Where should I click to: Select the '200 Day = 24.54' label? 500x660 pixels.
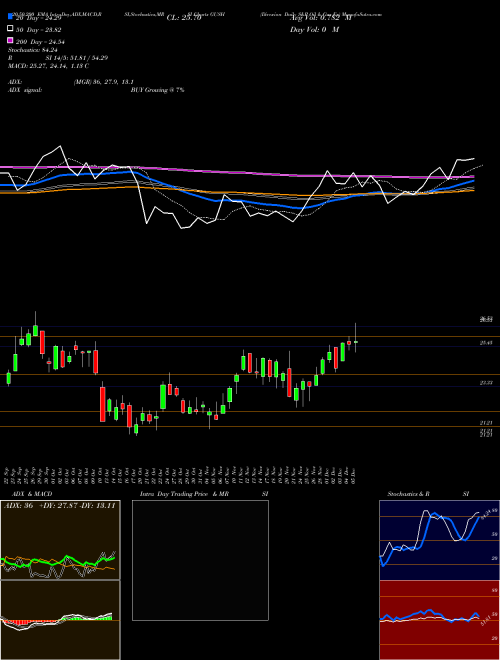(40, 42)
